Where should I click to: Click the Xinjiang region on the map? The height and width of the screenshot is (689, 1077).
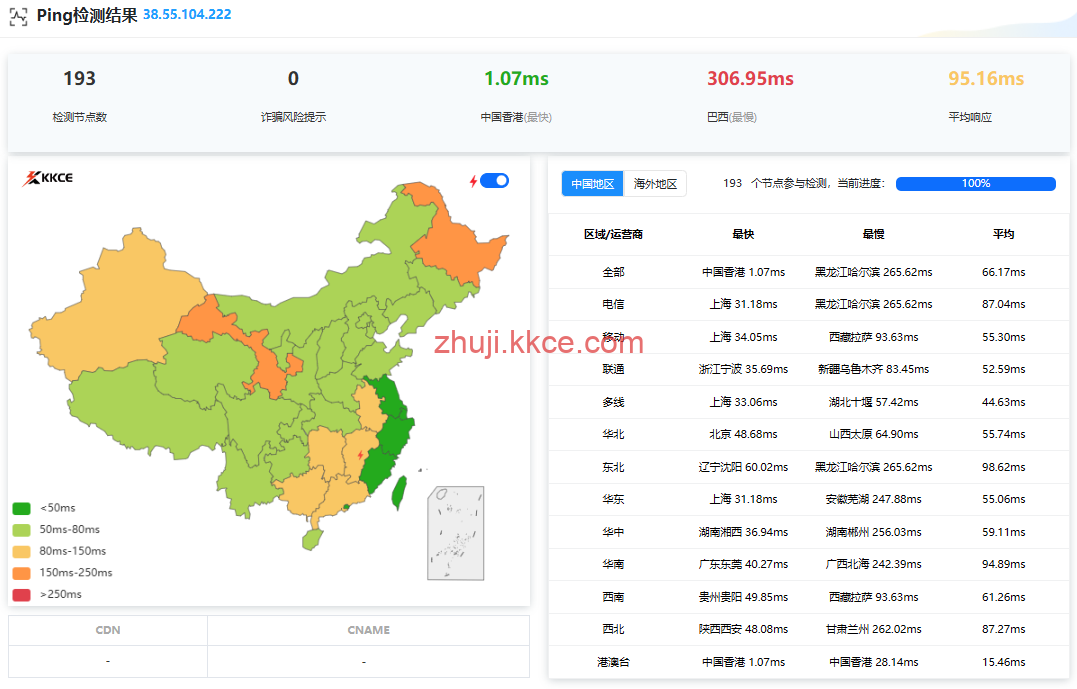point(110,300)
